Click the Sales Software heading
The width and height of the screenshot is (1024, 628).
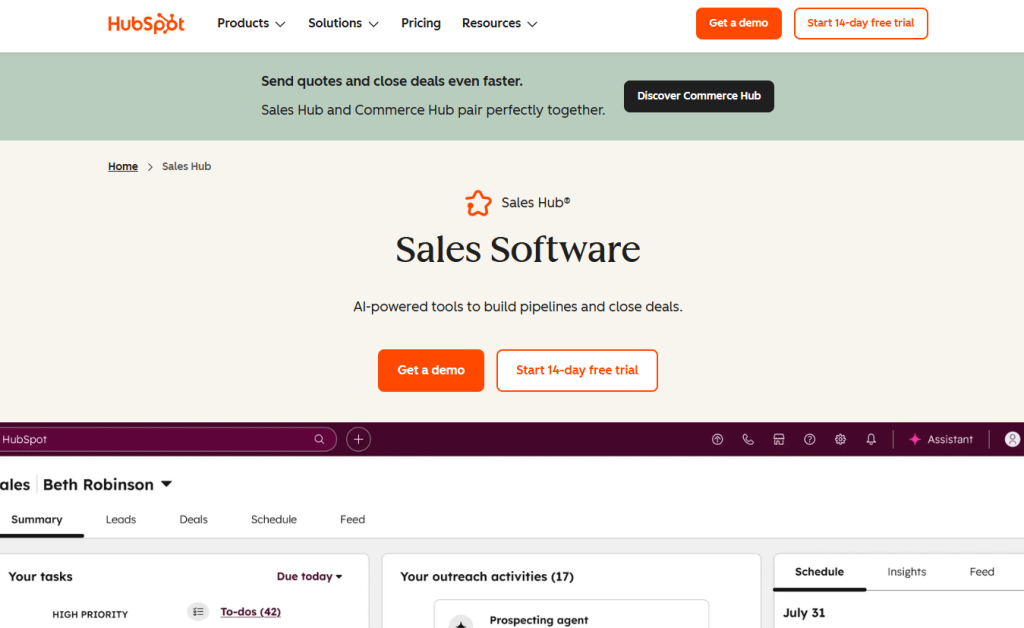tap(518, 249)
